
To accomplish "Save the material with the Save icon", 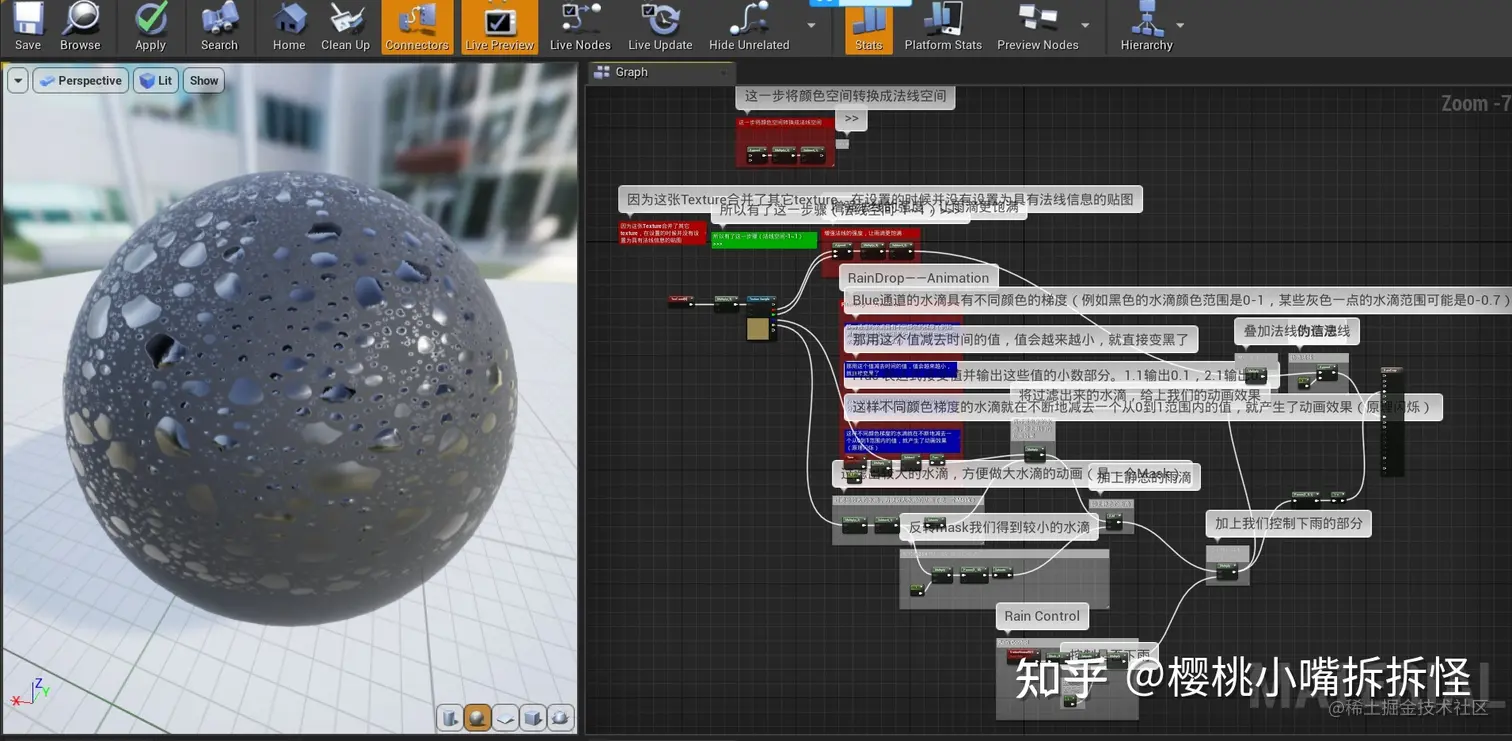I will (x=28, y=27).
